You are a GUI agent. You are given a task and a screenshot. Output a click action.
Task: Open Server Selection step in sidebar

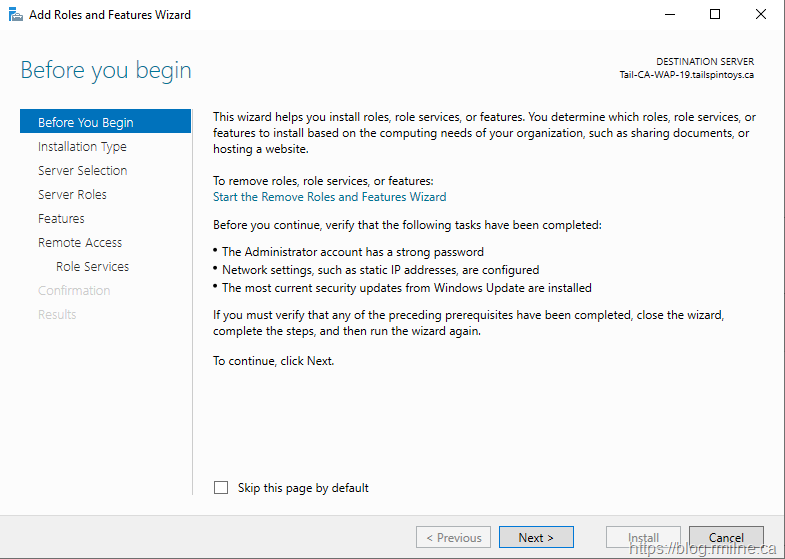coord(82,171)
